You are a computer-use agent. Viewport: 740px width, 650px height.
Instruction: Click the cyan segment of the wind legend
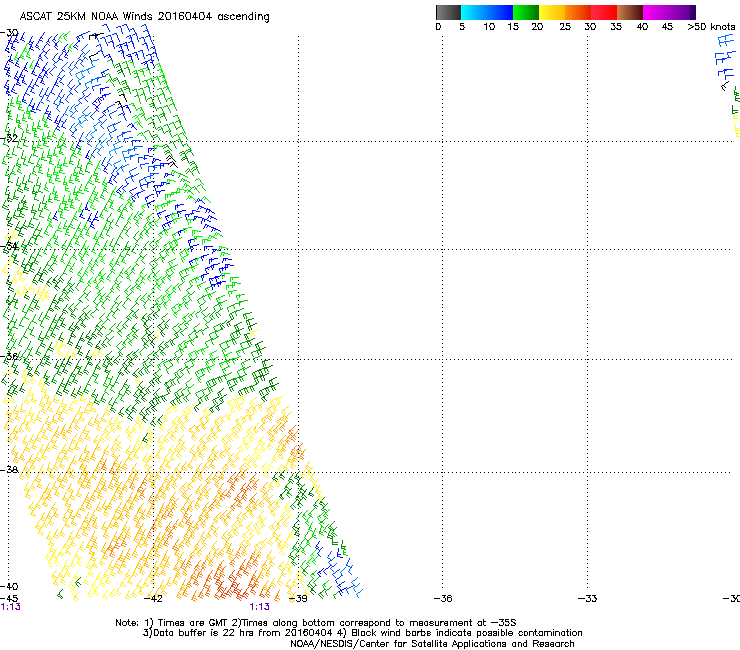[474, 12]
